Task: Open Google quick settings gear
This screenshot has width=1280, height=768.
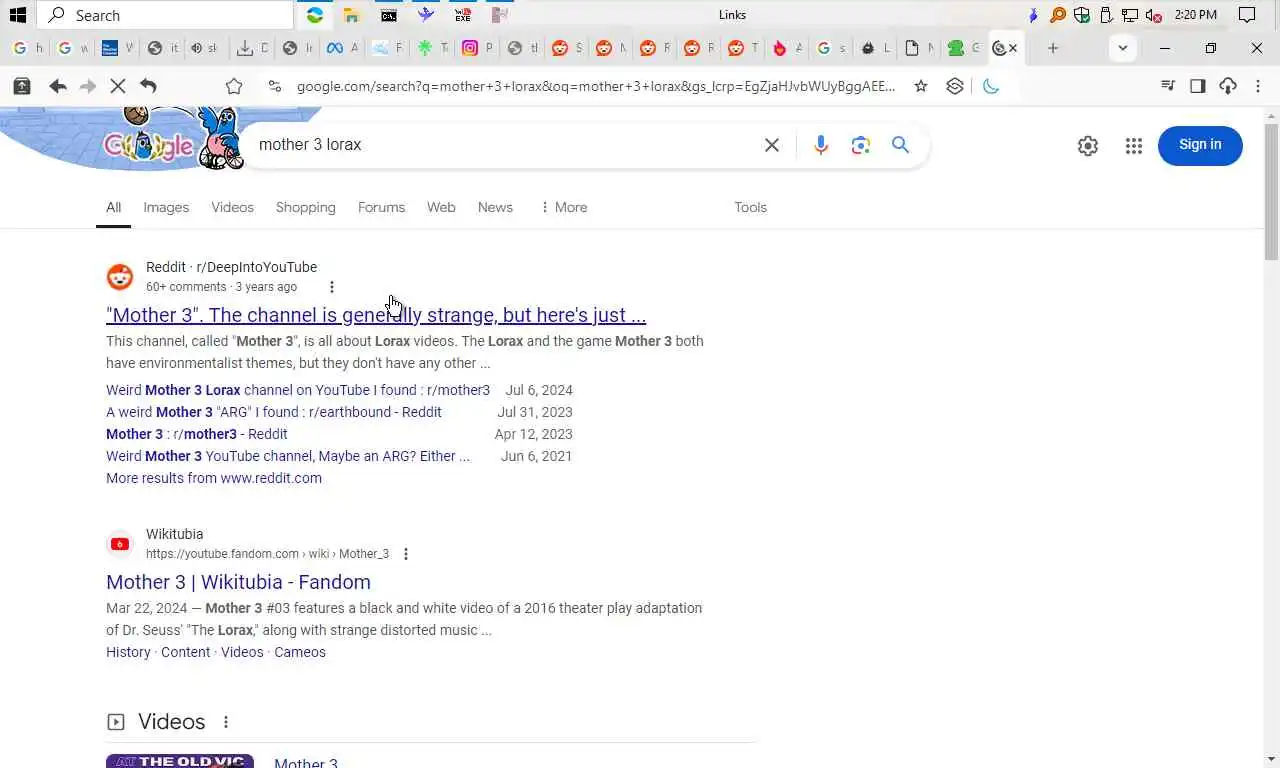Action: 1088,146
